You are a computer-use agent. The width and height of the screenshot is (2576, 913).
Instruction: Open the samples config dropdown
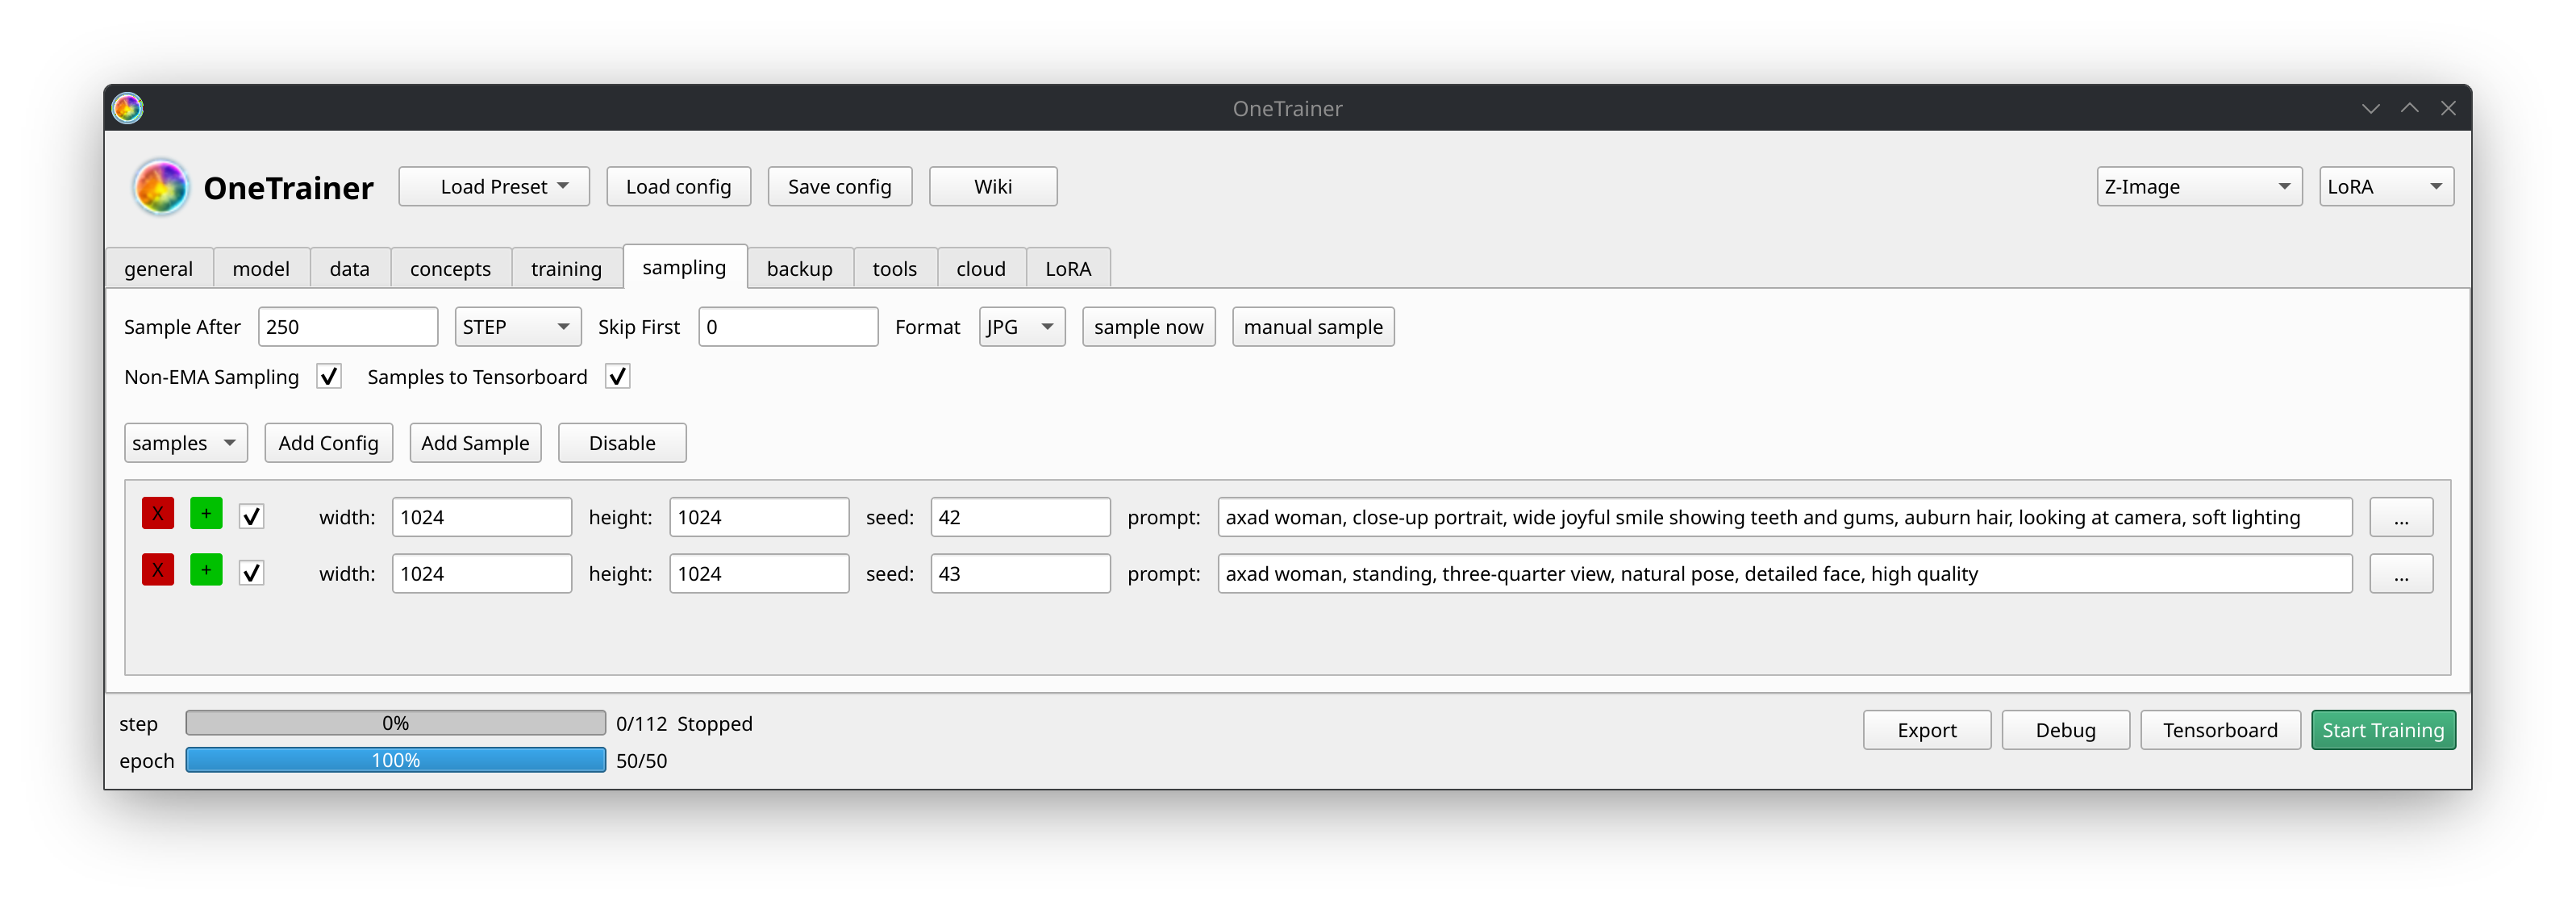(186, 444)
